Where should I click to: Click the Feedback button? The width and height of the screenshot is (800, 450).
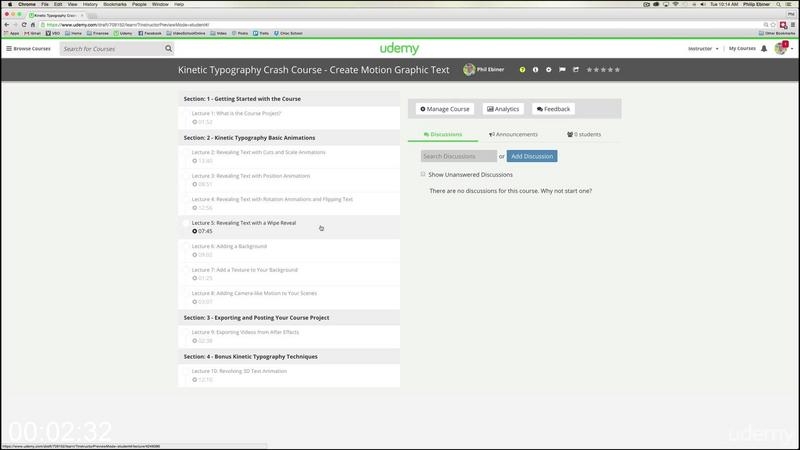(554, 109)
